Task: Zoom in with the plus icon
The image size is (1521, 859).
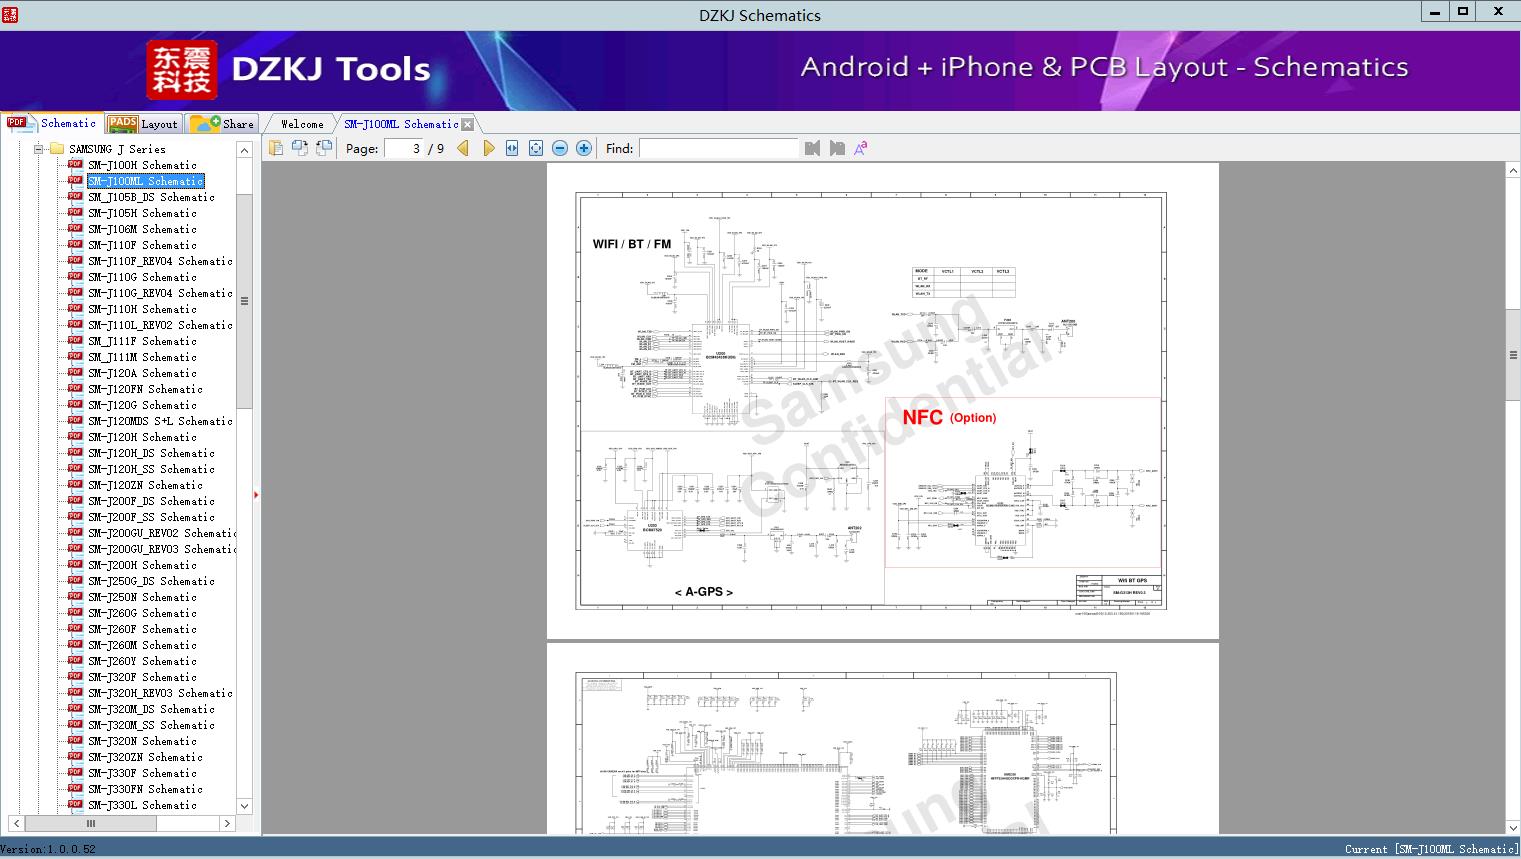Action: click(x=584, y=148)
